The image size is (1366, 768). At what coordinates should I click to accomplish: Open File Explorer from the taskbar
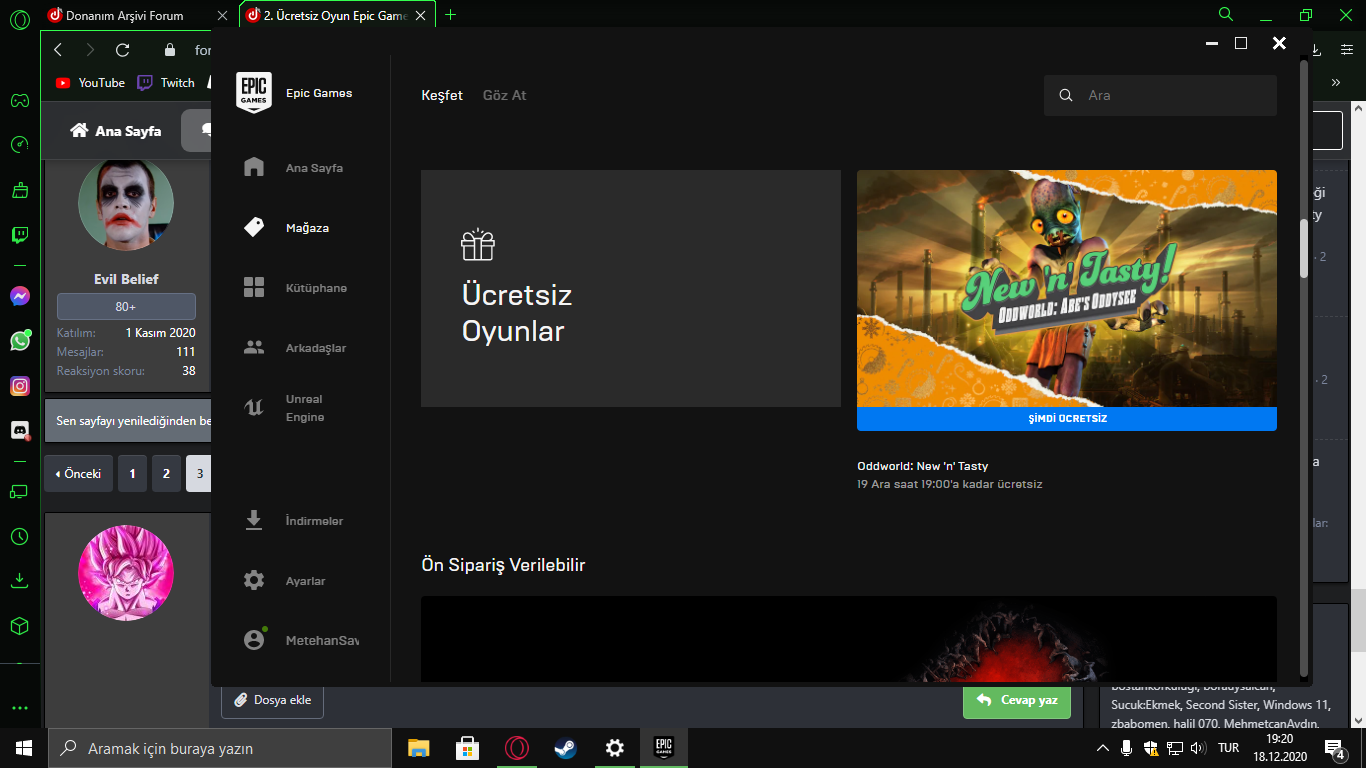tap(418, 748)
